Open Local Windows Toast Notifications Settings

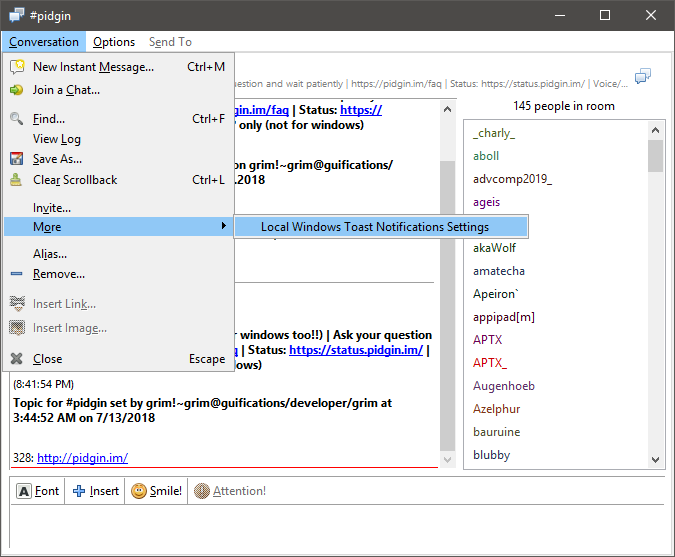[x=381, y=226]
